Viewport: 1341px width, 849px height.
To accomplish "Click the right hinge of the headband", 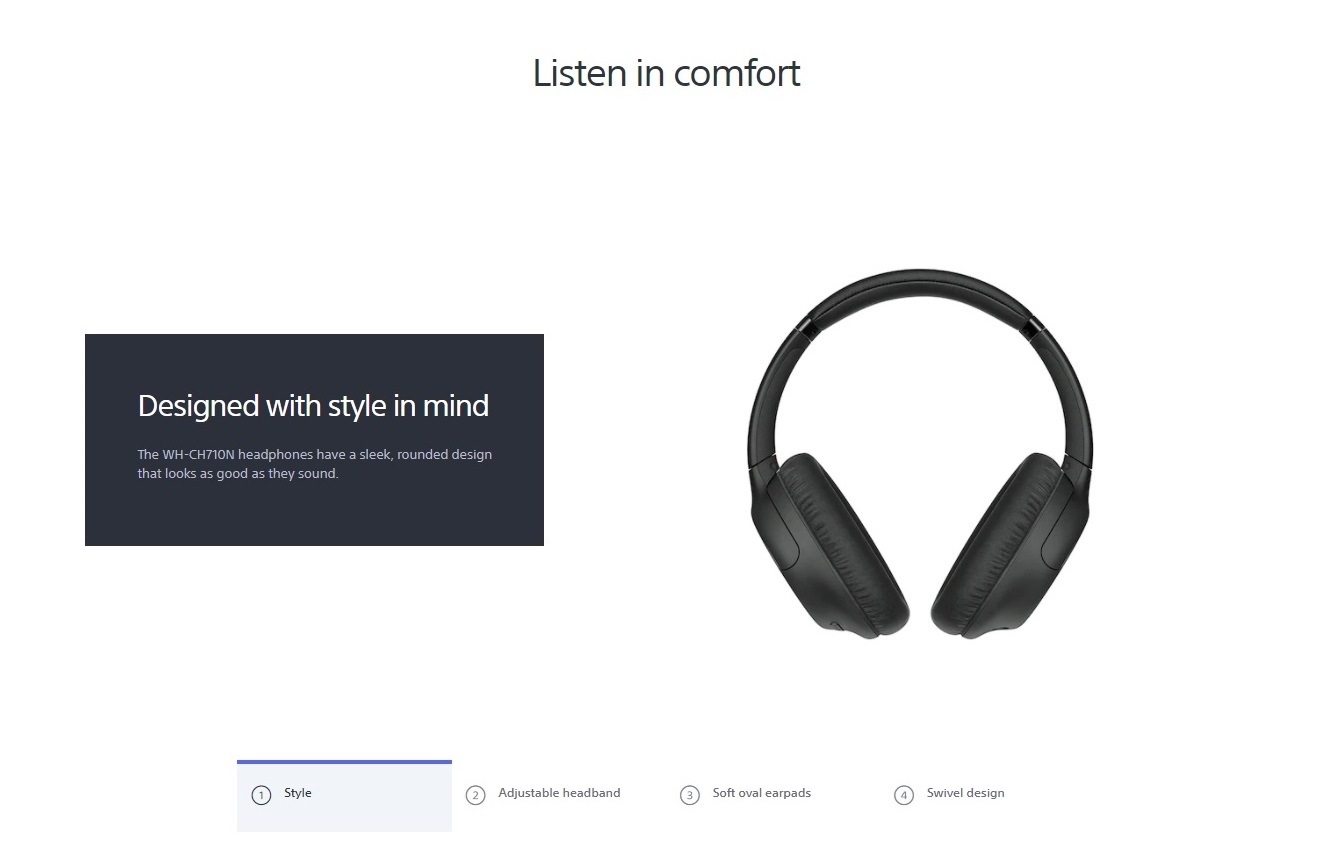I will coord(1032,325).
